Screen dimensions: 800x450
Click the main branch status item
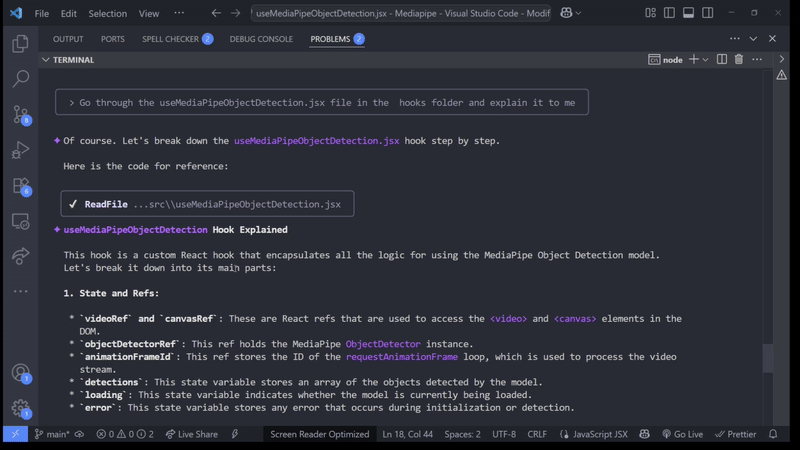[53, 434]
